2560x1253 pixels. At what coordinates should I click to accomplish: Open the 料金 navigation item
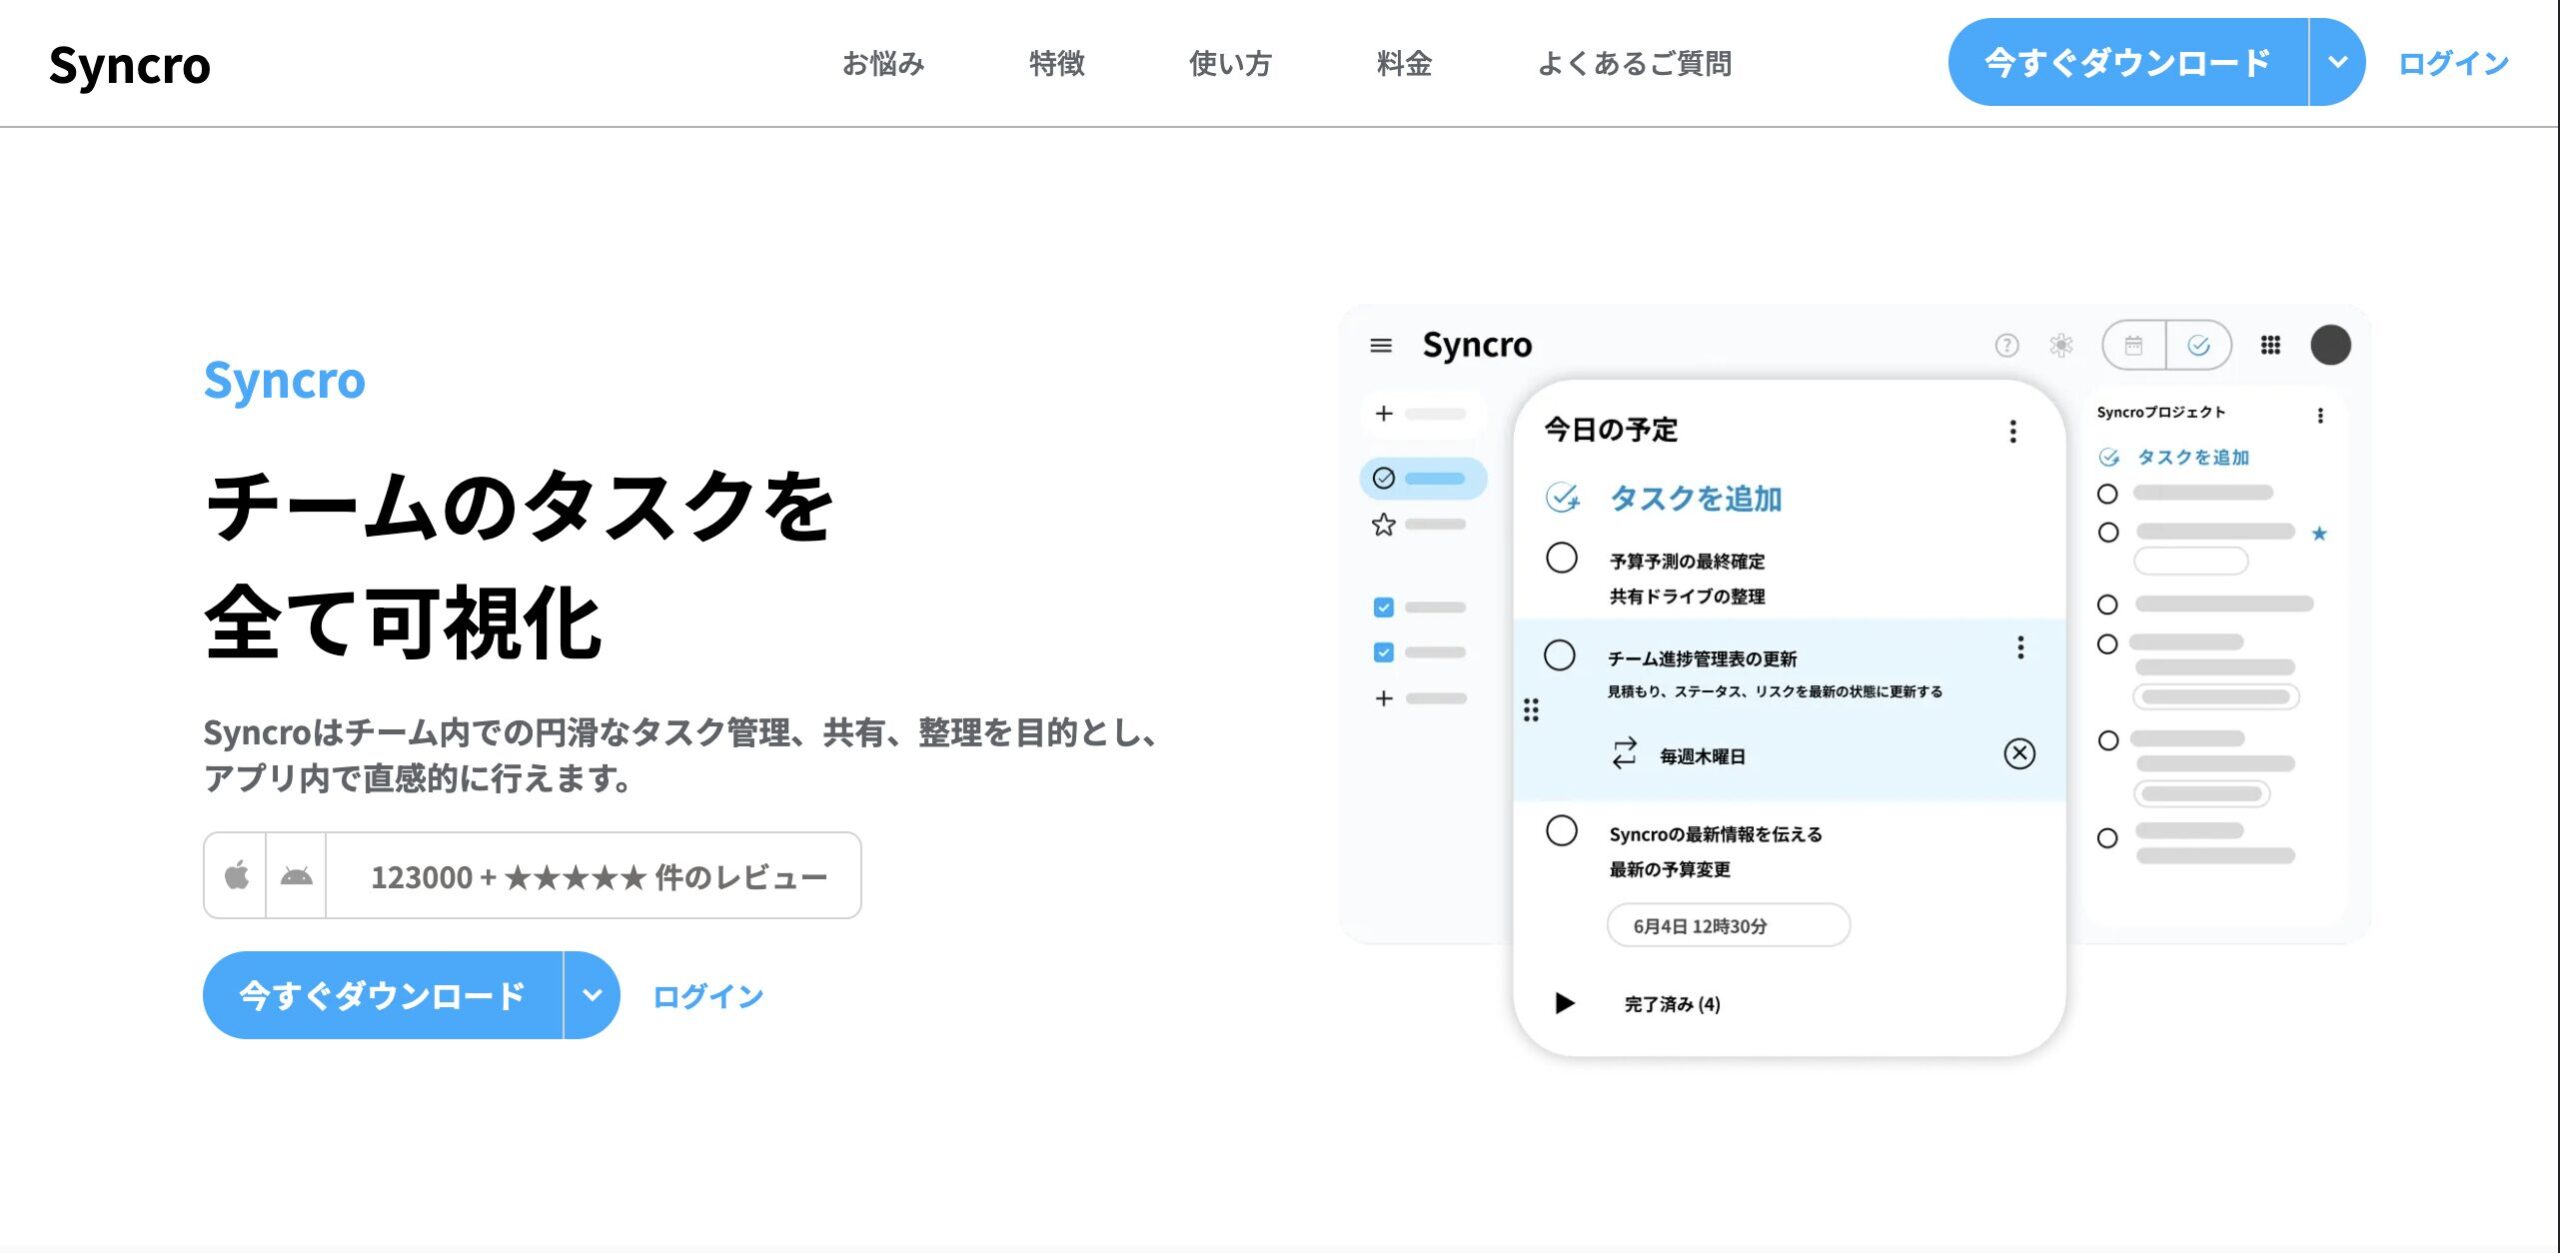pyautogui.click(x=1404, y=63)
